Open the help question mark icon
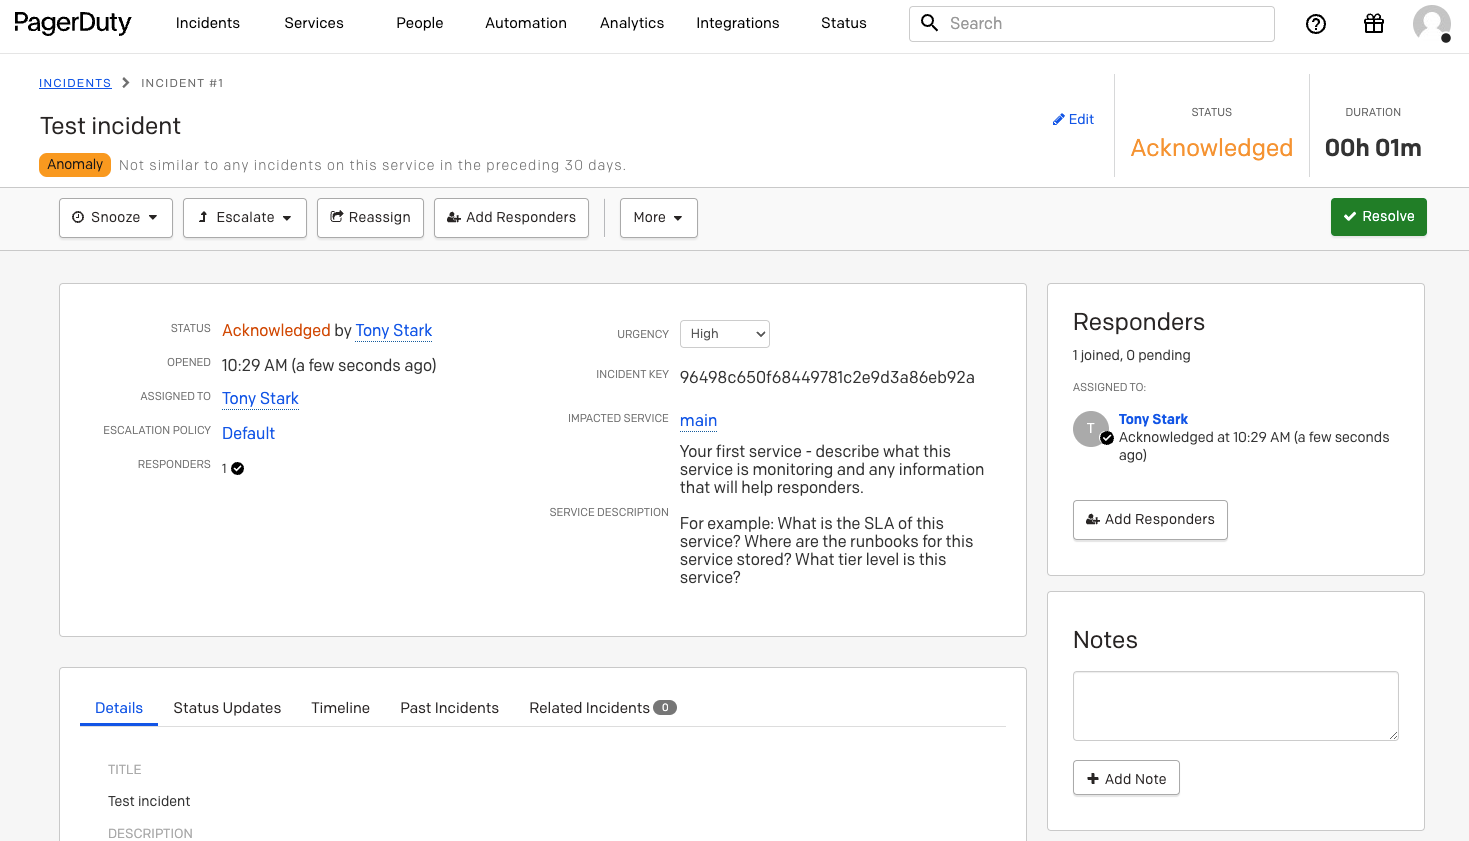The image size is (1469, 841). (1316, 24)
